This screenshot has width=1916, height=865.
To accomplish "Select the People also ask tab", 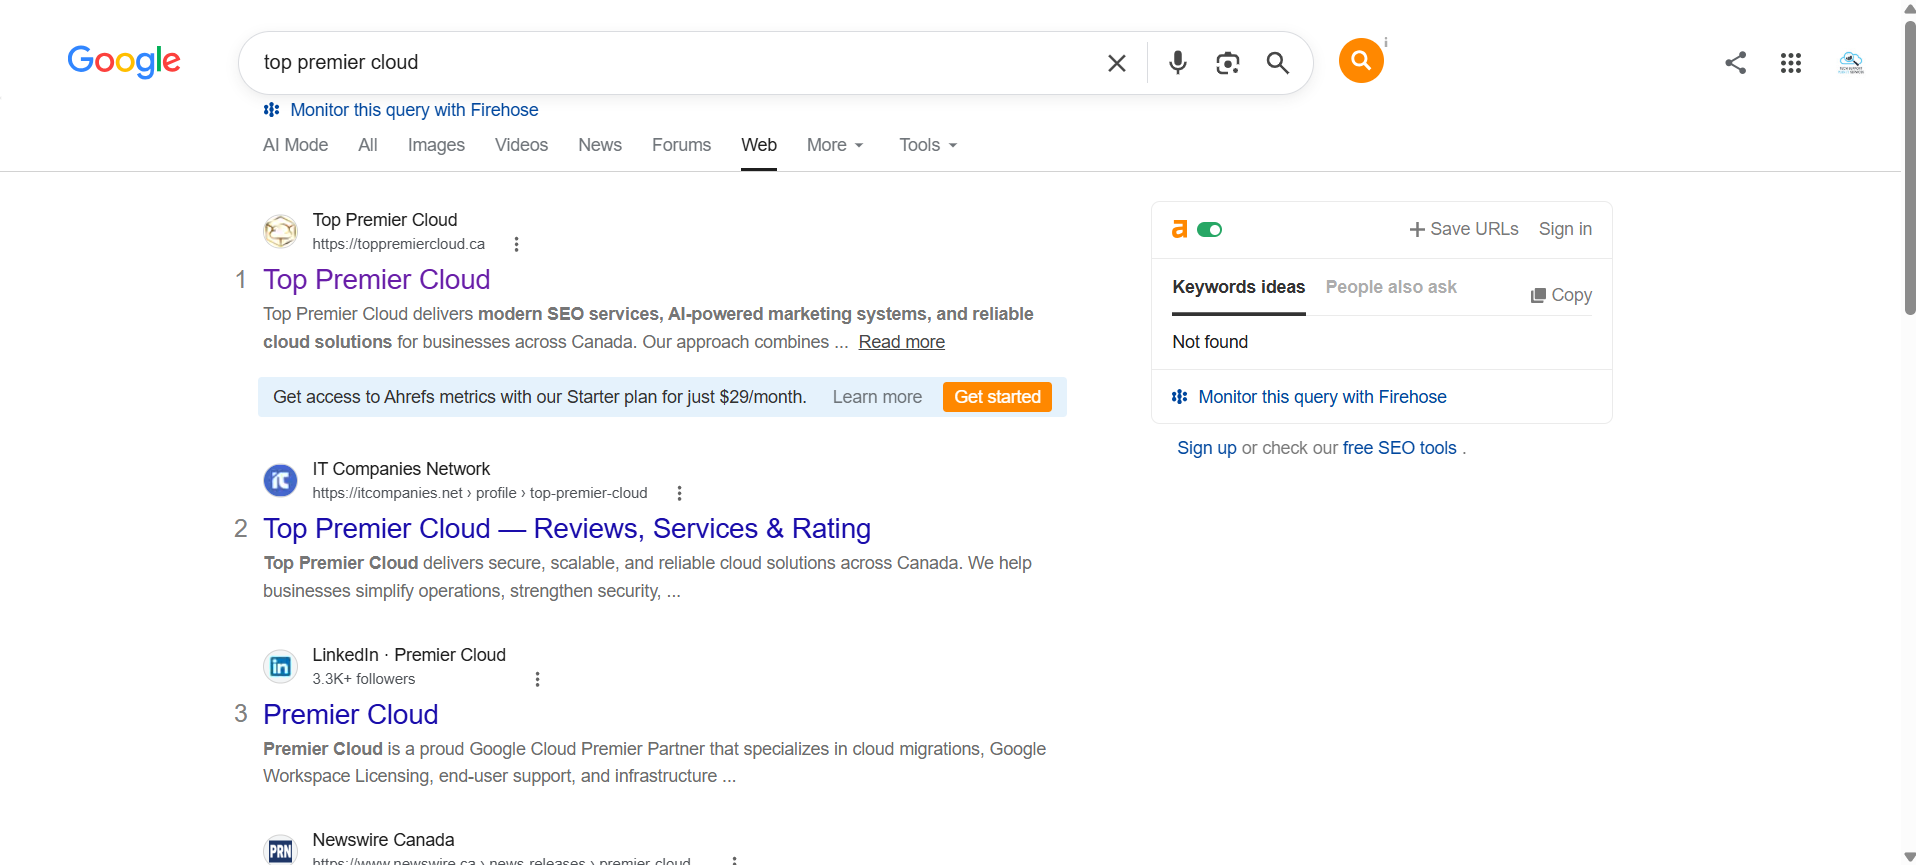I will pos(1391,287).
